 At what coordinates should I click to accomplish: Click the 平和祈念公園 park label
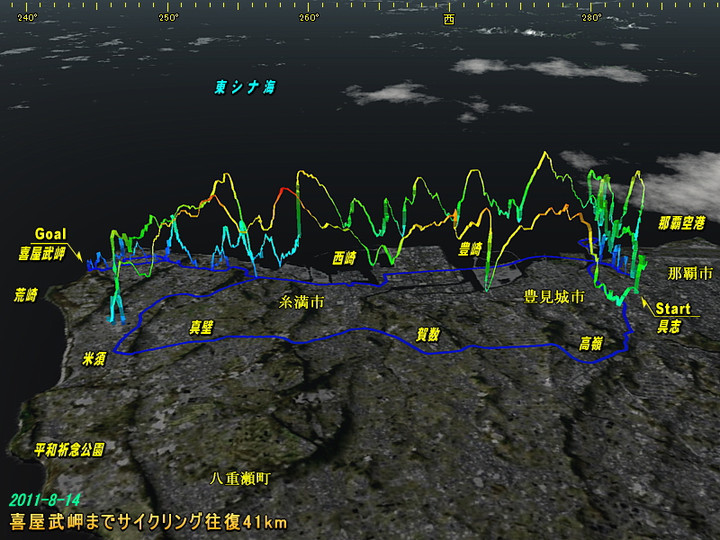[69, 450]
